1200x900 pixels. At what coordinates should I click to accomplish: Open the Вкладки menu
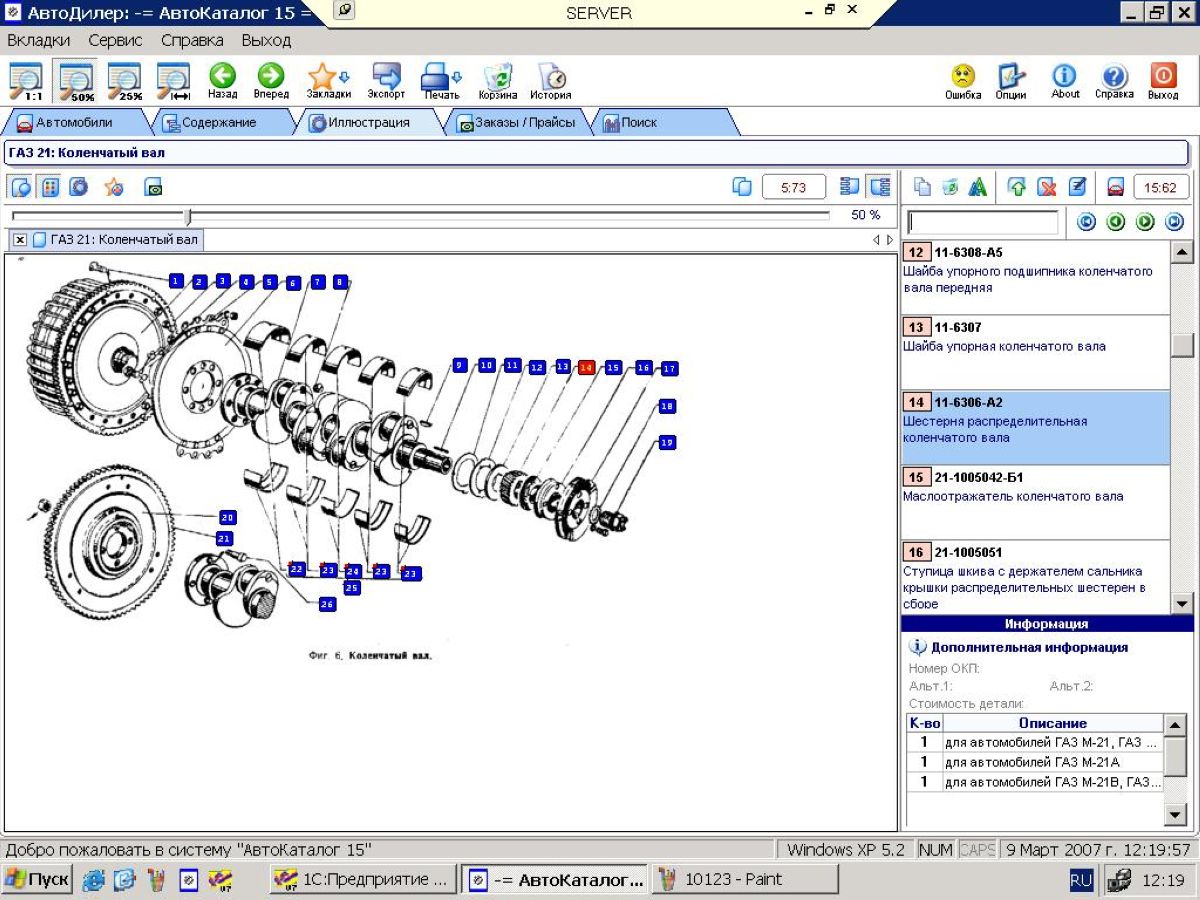click(x=39, y=40)
